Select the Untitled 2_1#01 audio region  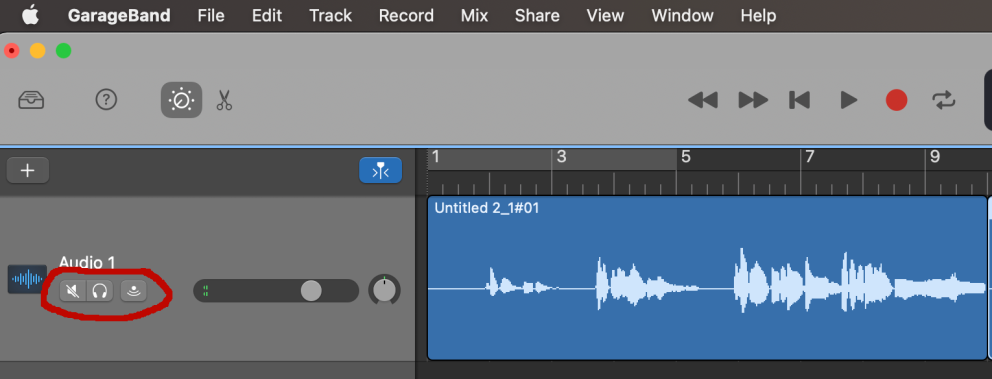click(707, 278)
